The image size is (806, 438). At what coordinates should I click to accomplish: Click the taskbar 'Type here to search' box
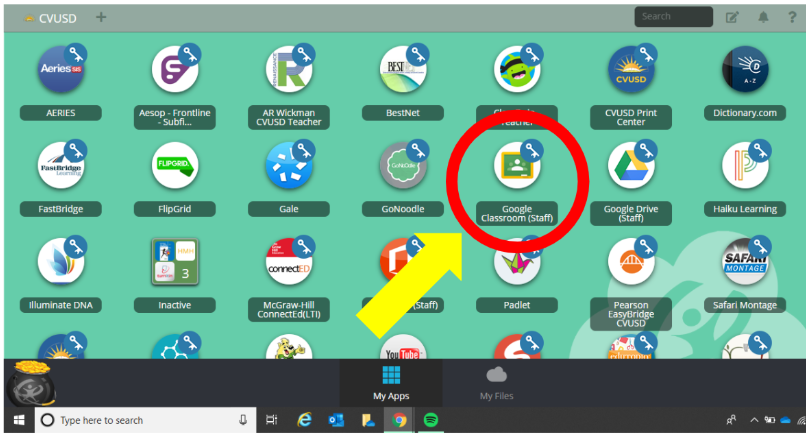145,420
